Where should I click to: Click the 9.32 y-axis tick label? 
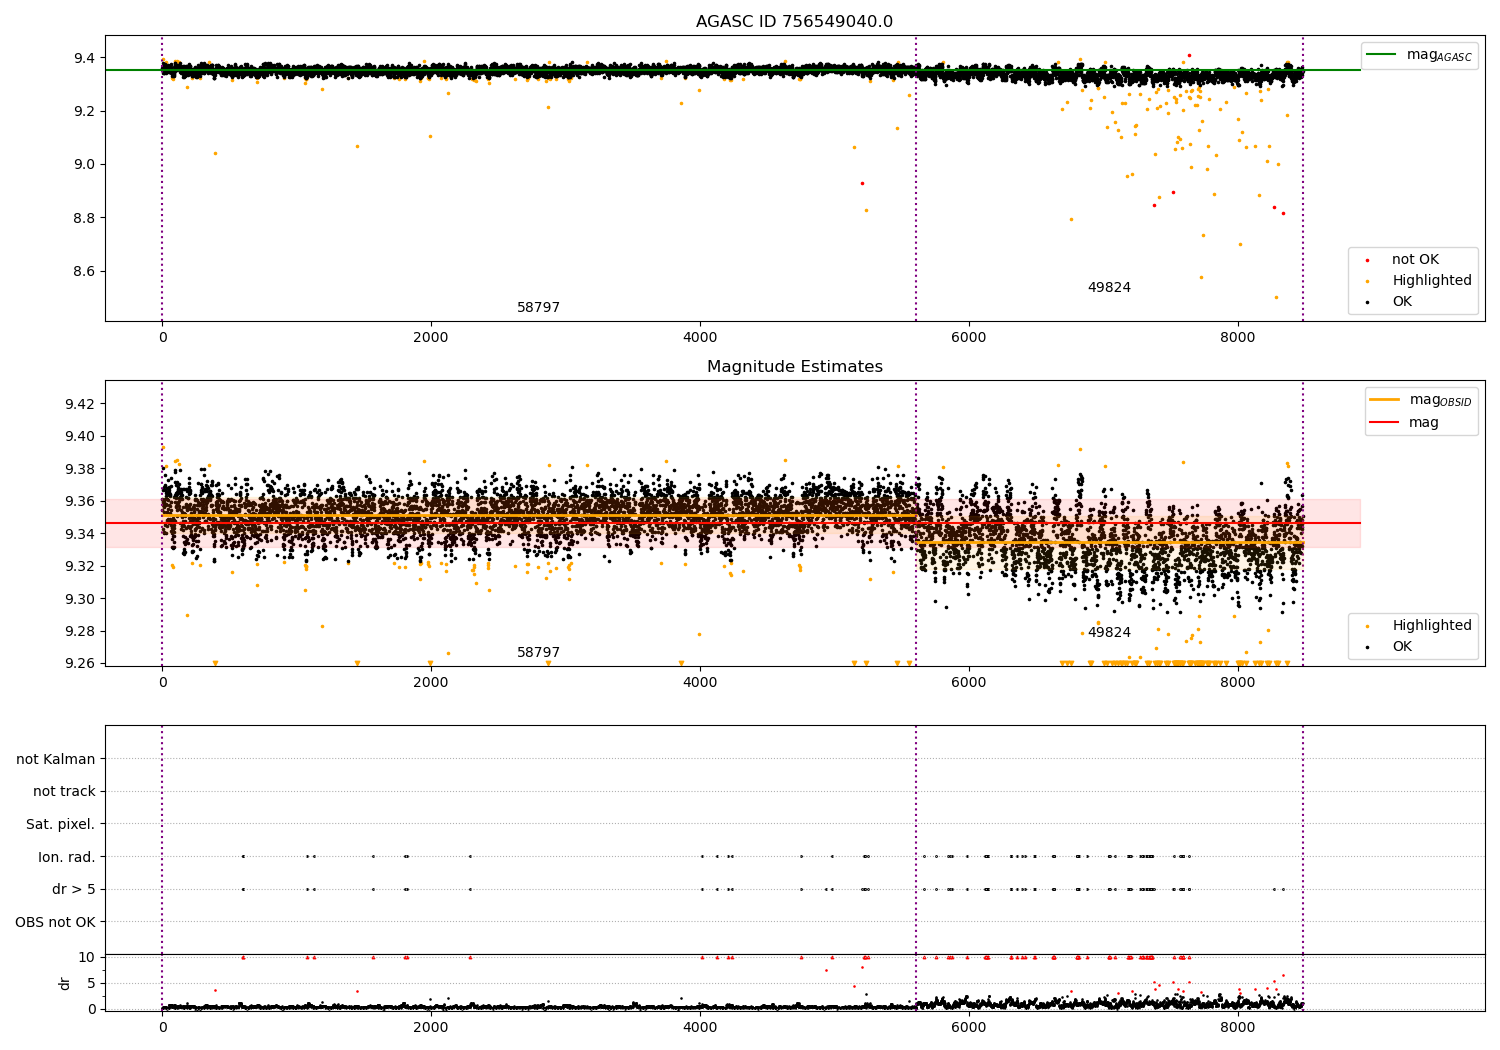click(80, 566)
